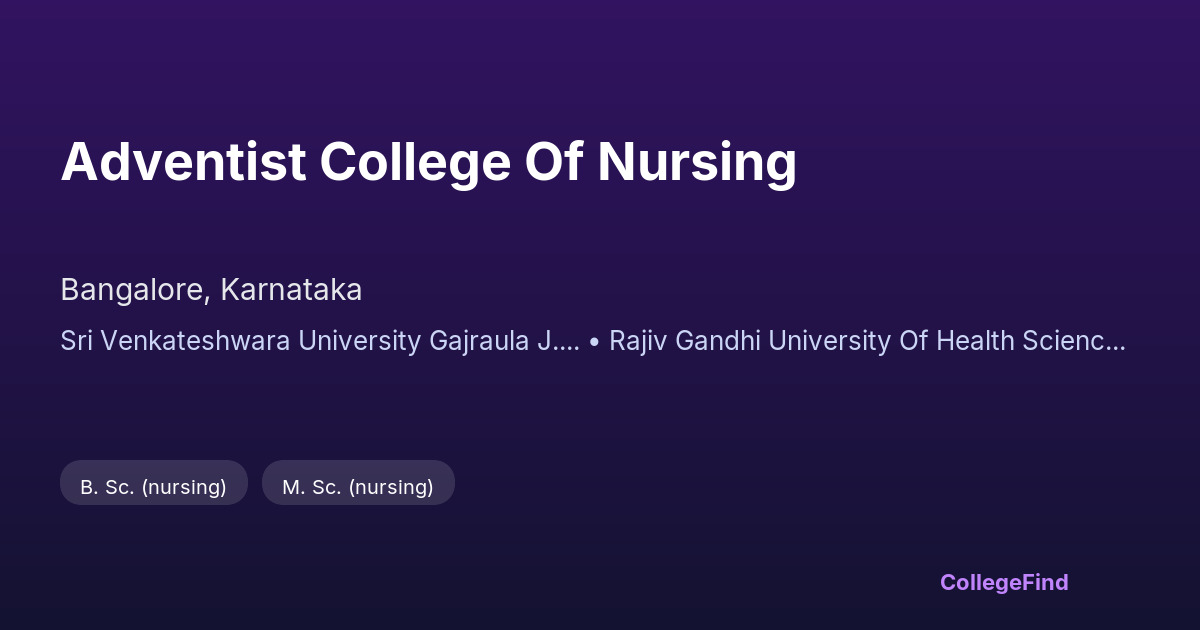Viewport: 1200px width, 630px height.
Task: Click the bullet separator between universities
Action: pos(594,341)
